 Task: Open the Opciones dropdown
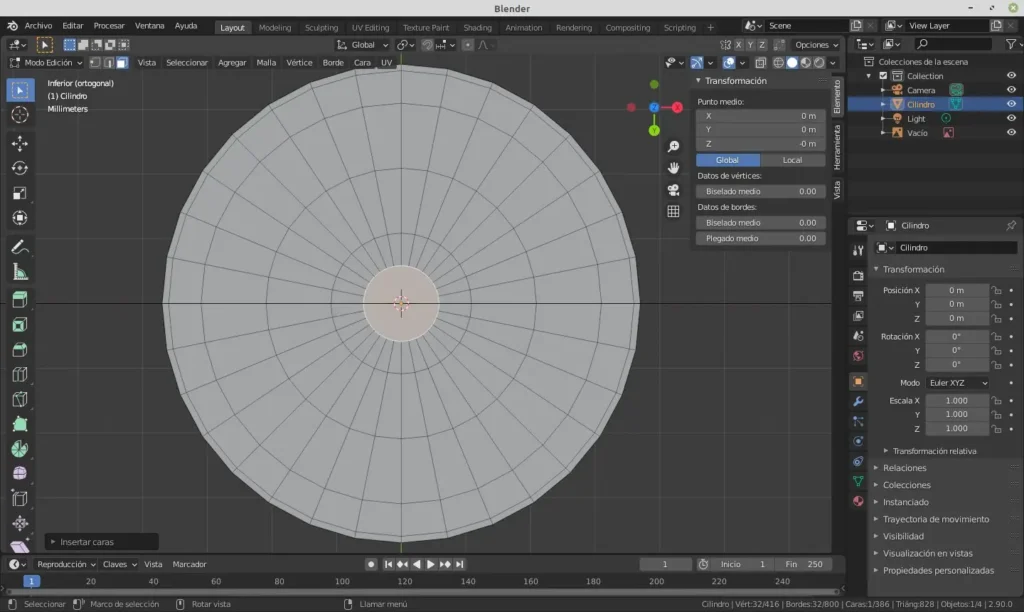coord(816,44)
